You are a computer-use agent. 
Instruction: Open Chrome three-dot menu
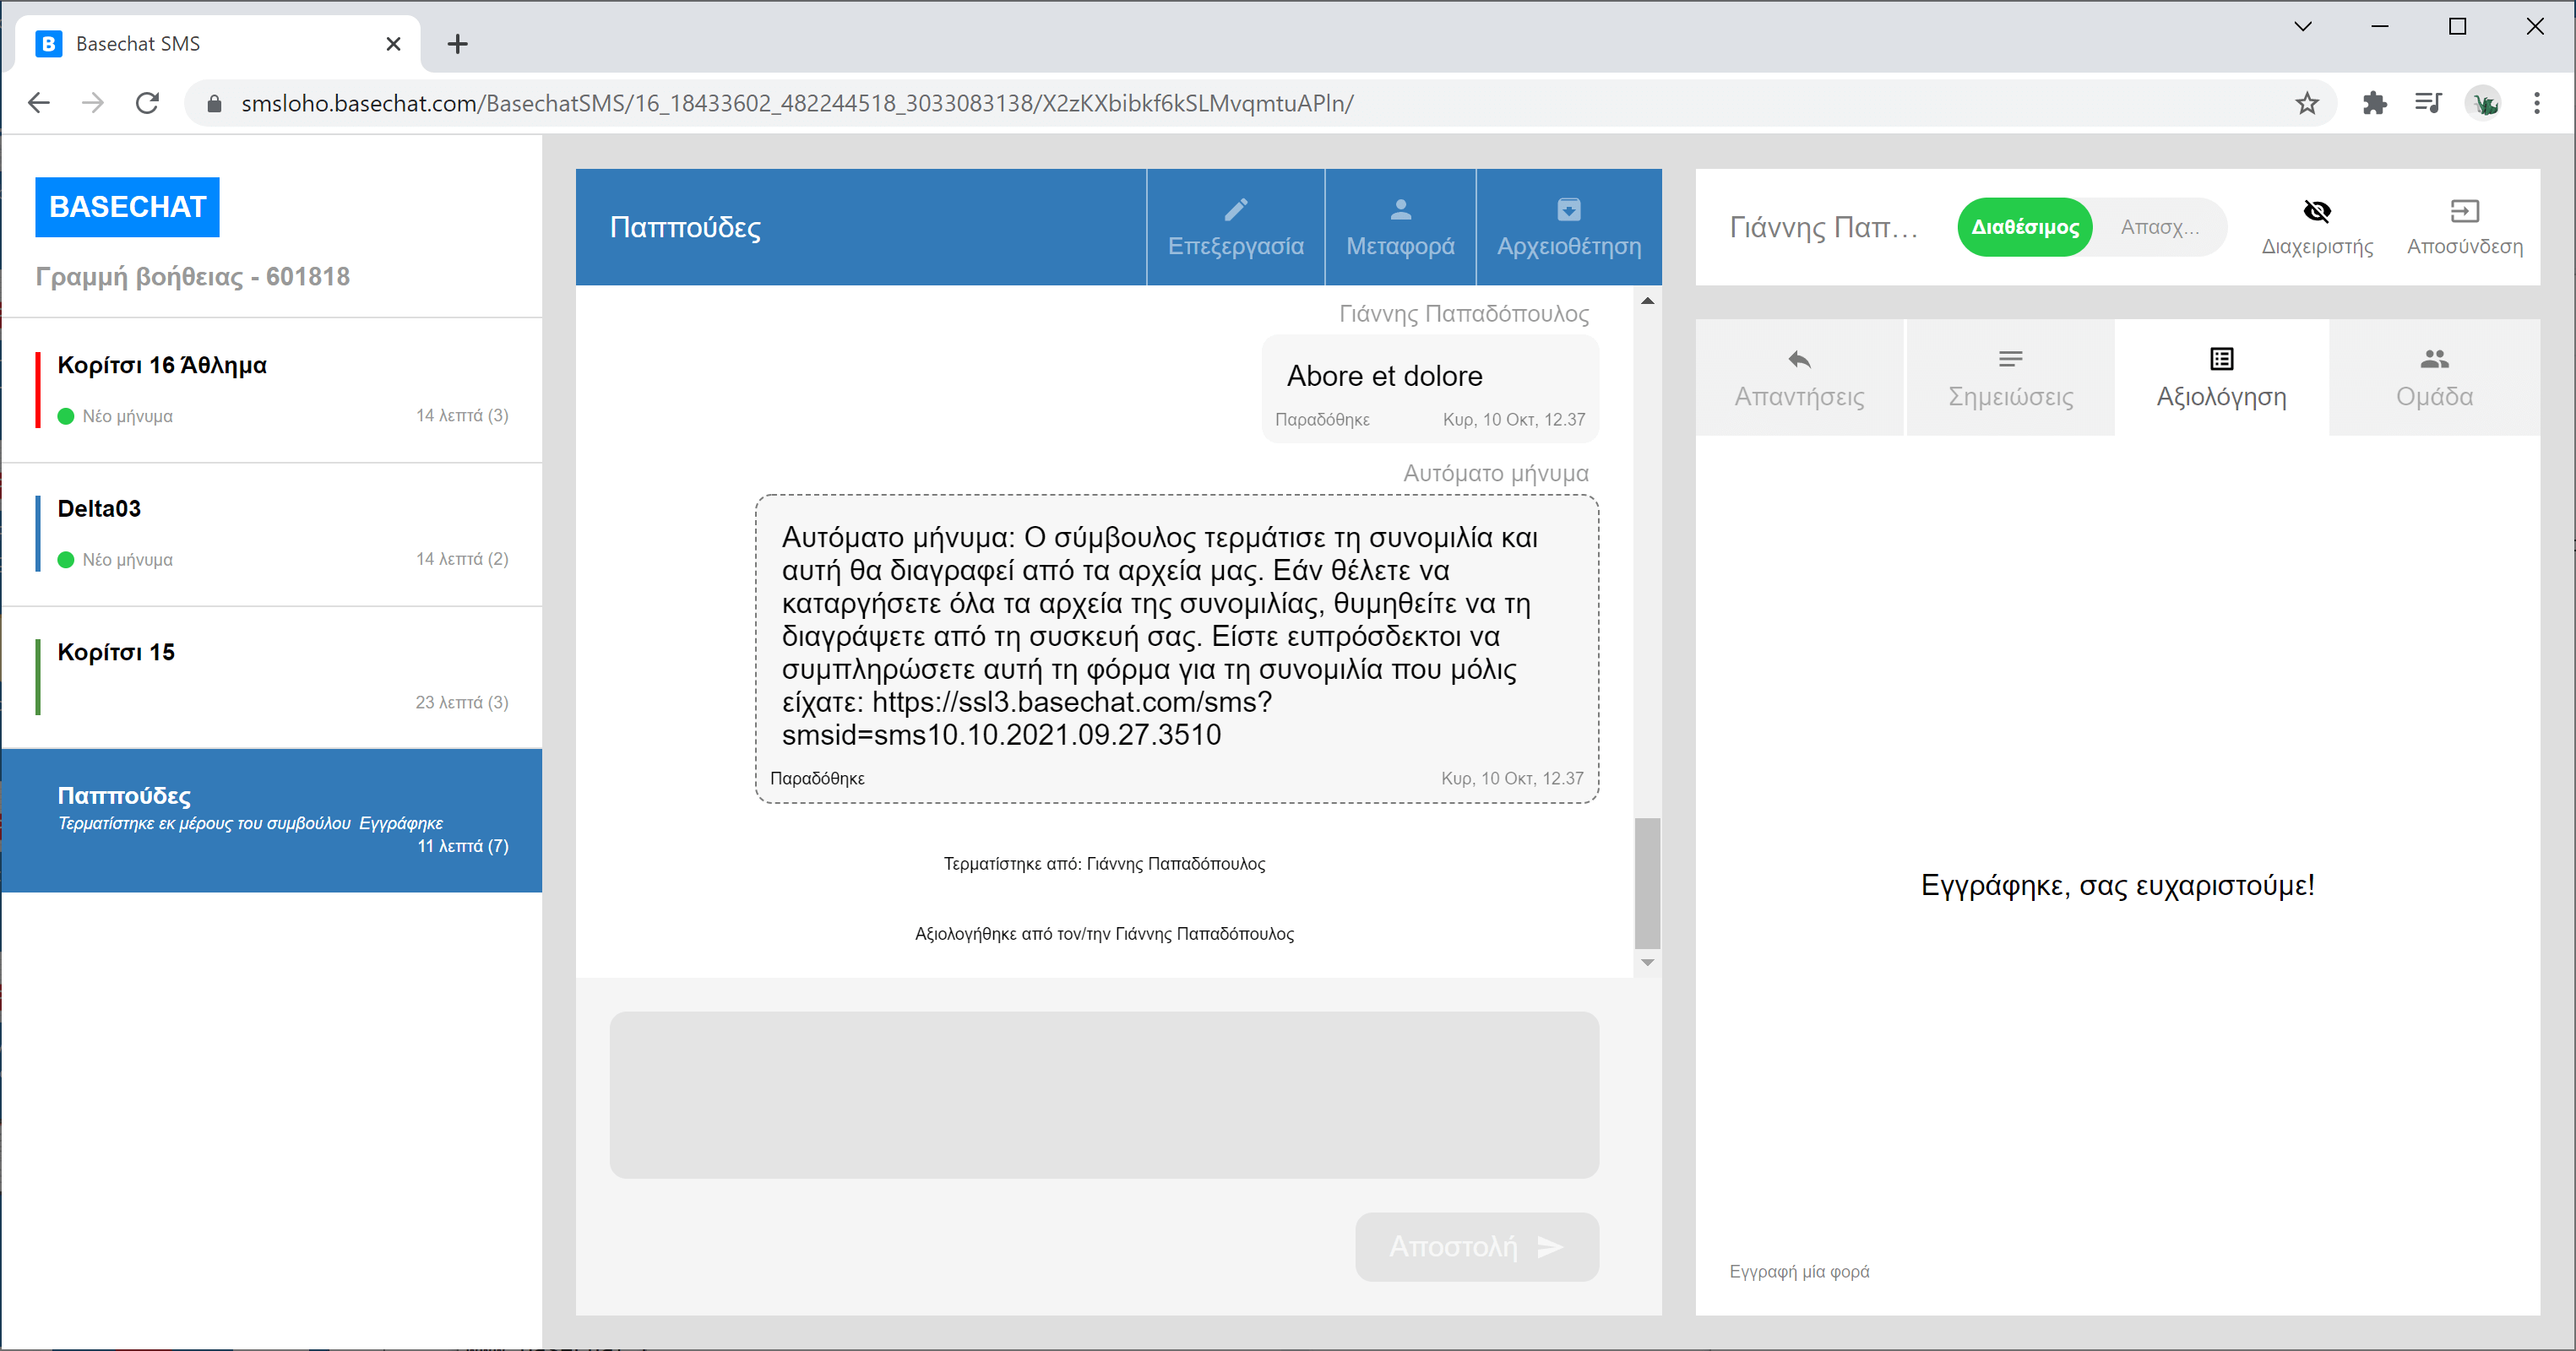(x=2536, y=103)
